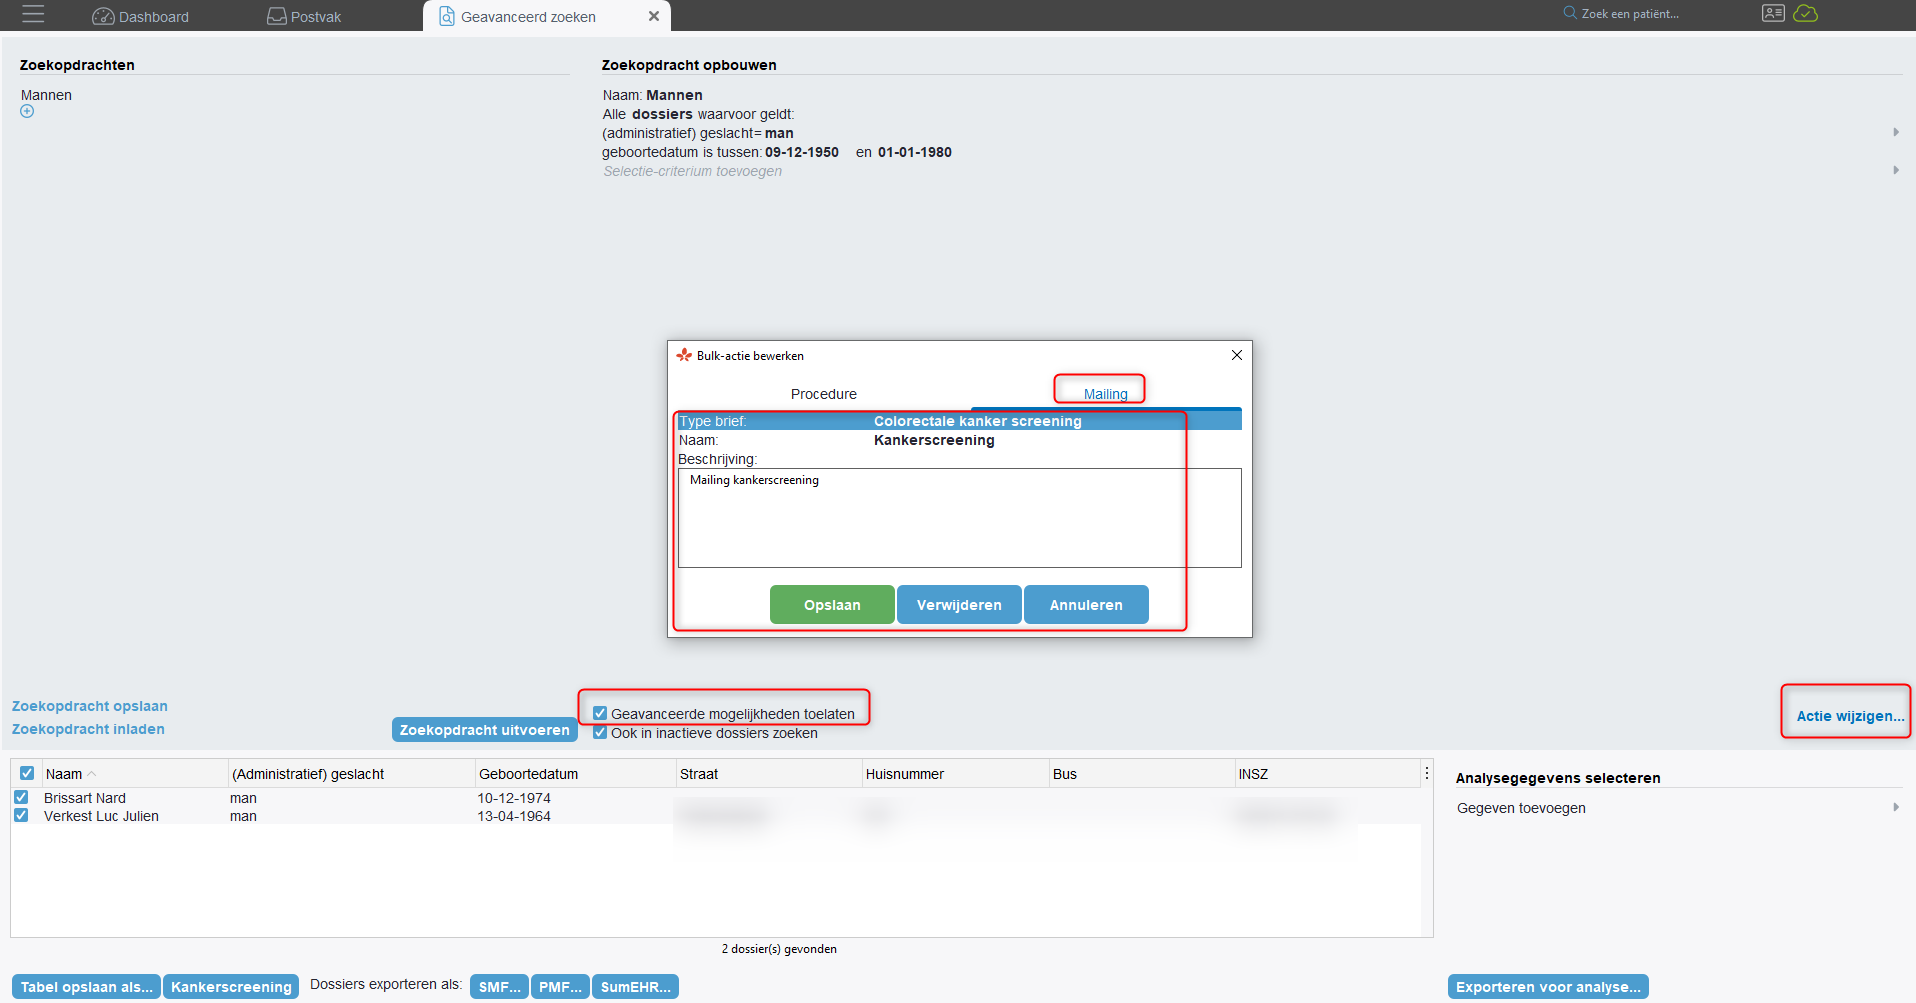
Task: Click the Dashboard gauge icon
Action: pos(103,16)
